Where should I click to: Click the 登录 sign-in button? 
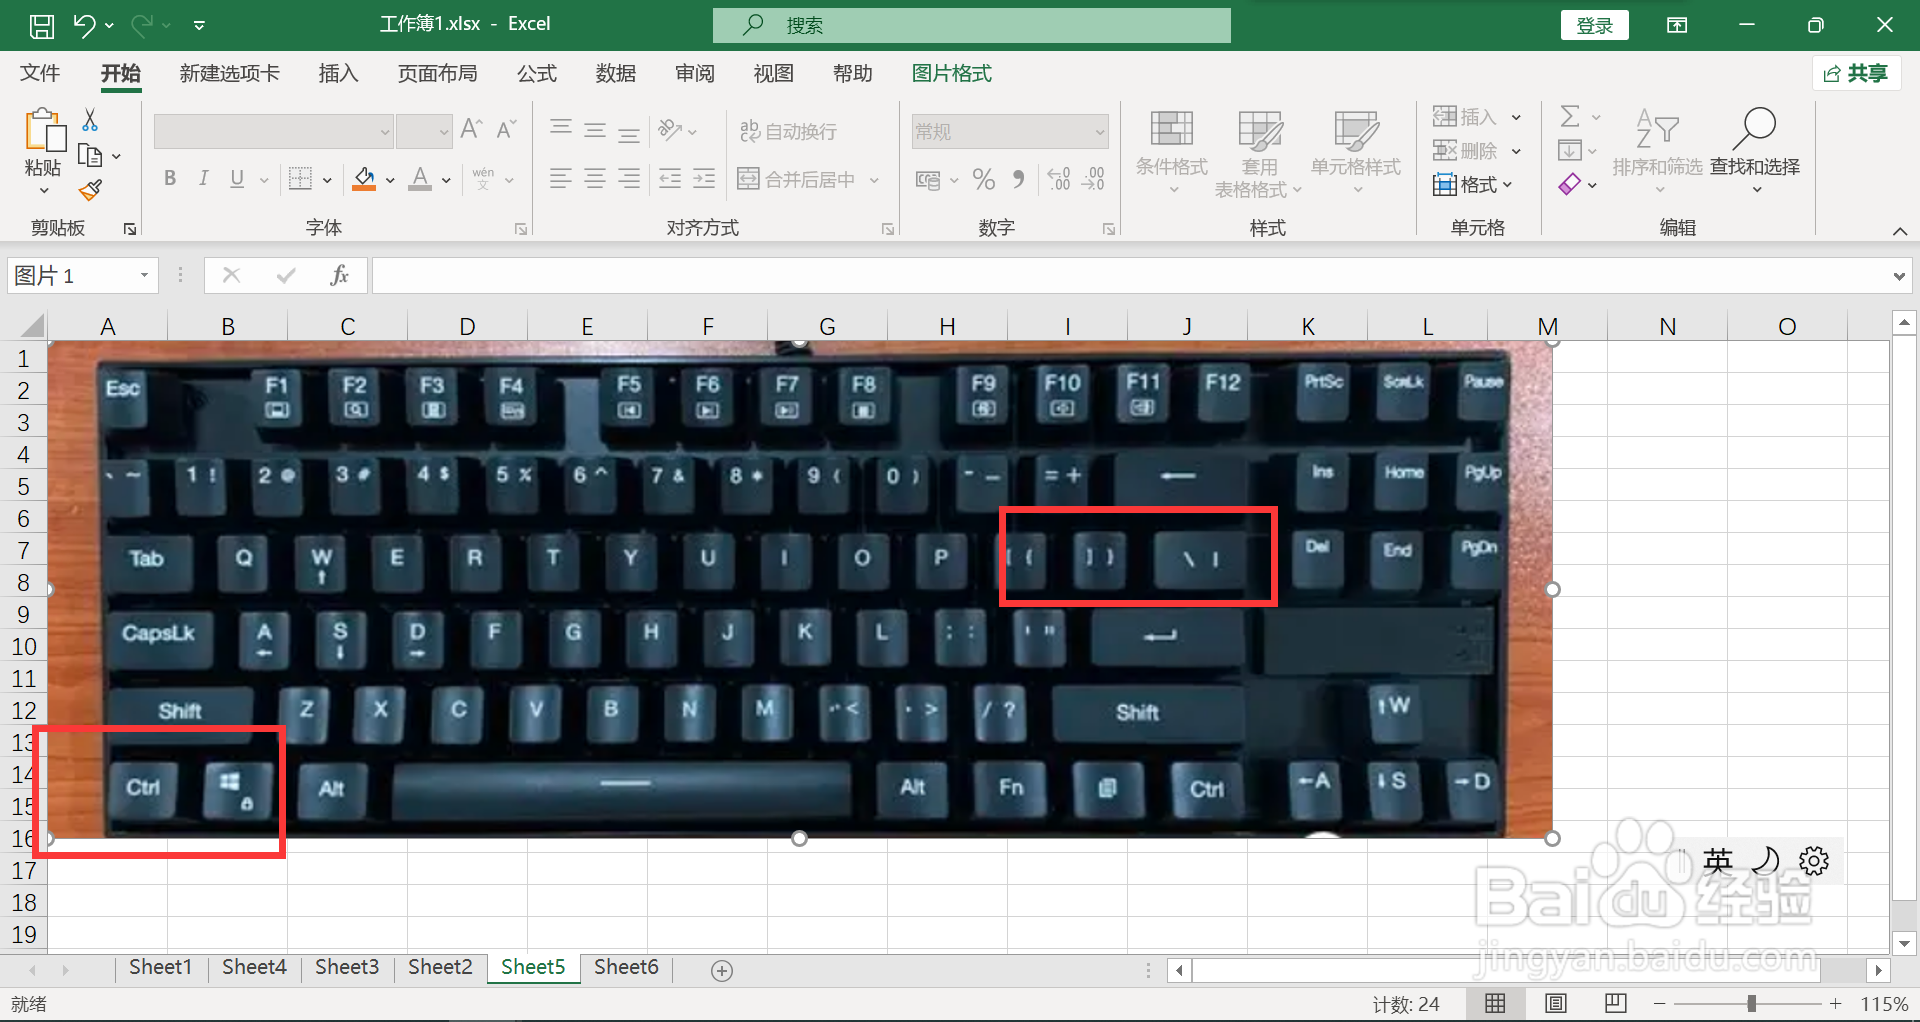click(1595, 25)
